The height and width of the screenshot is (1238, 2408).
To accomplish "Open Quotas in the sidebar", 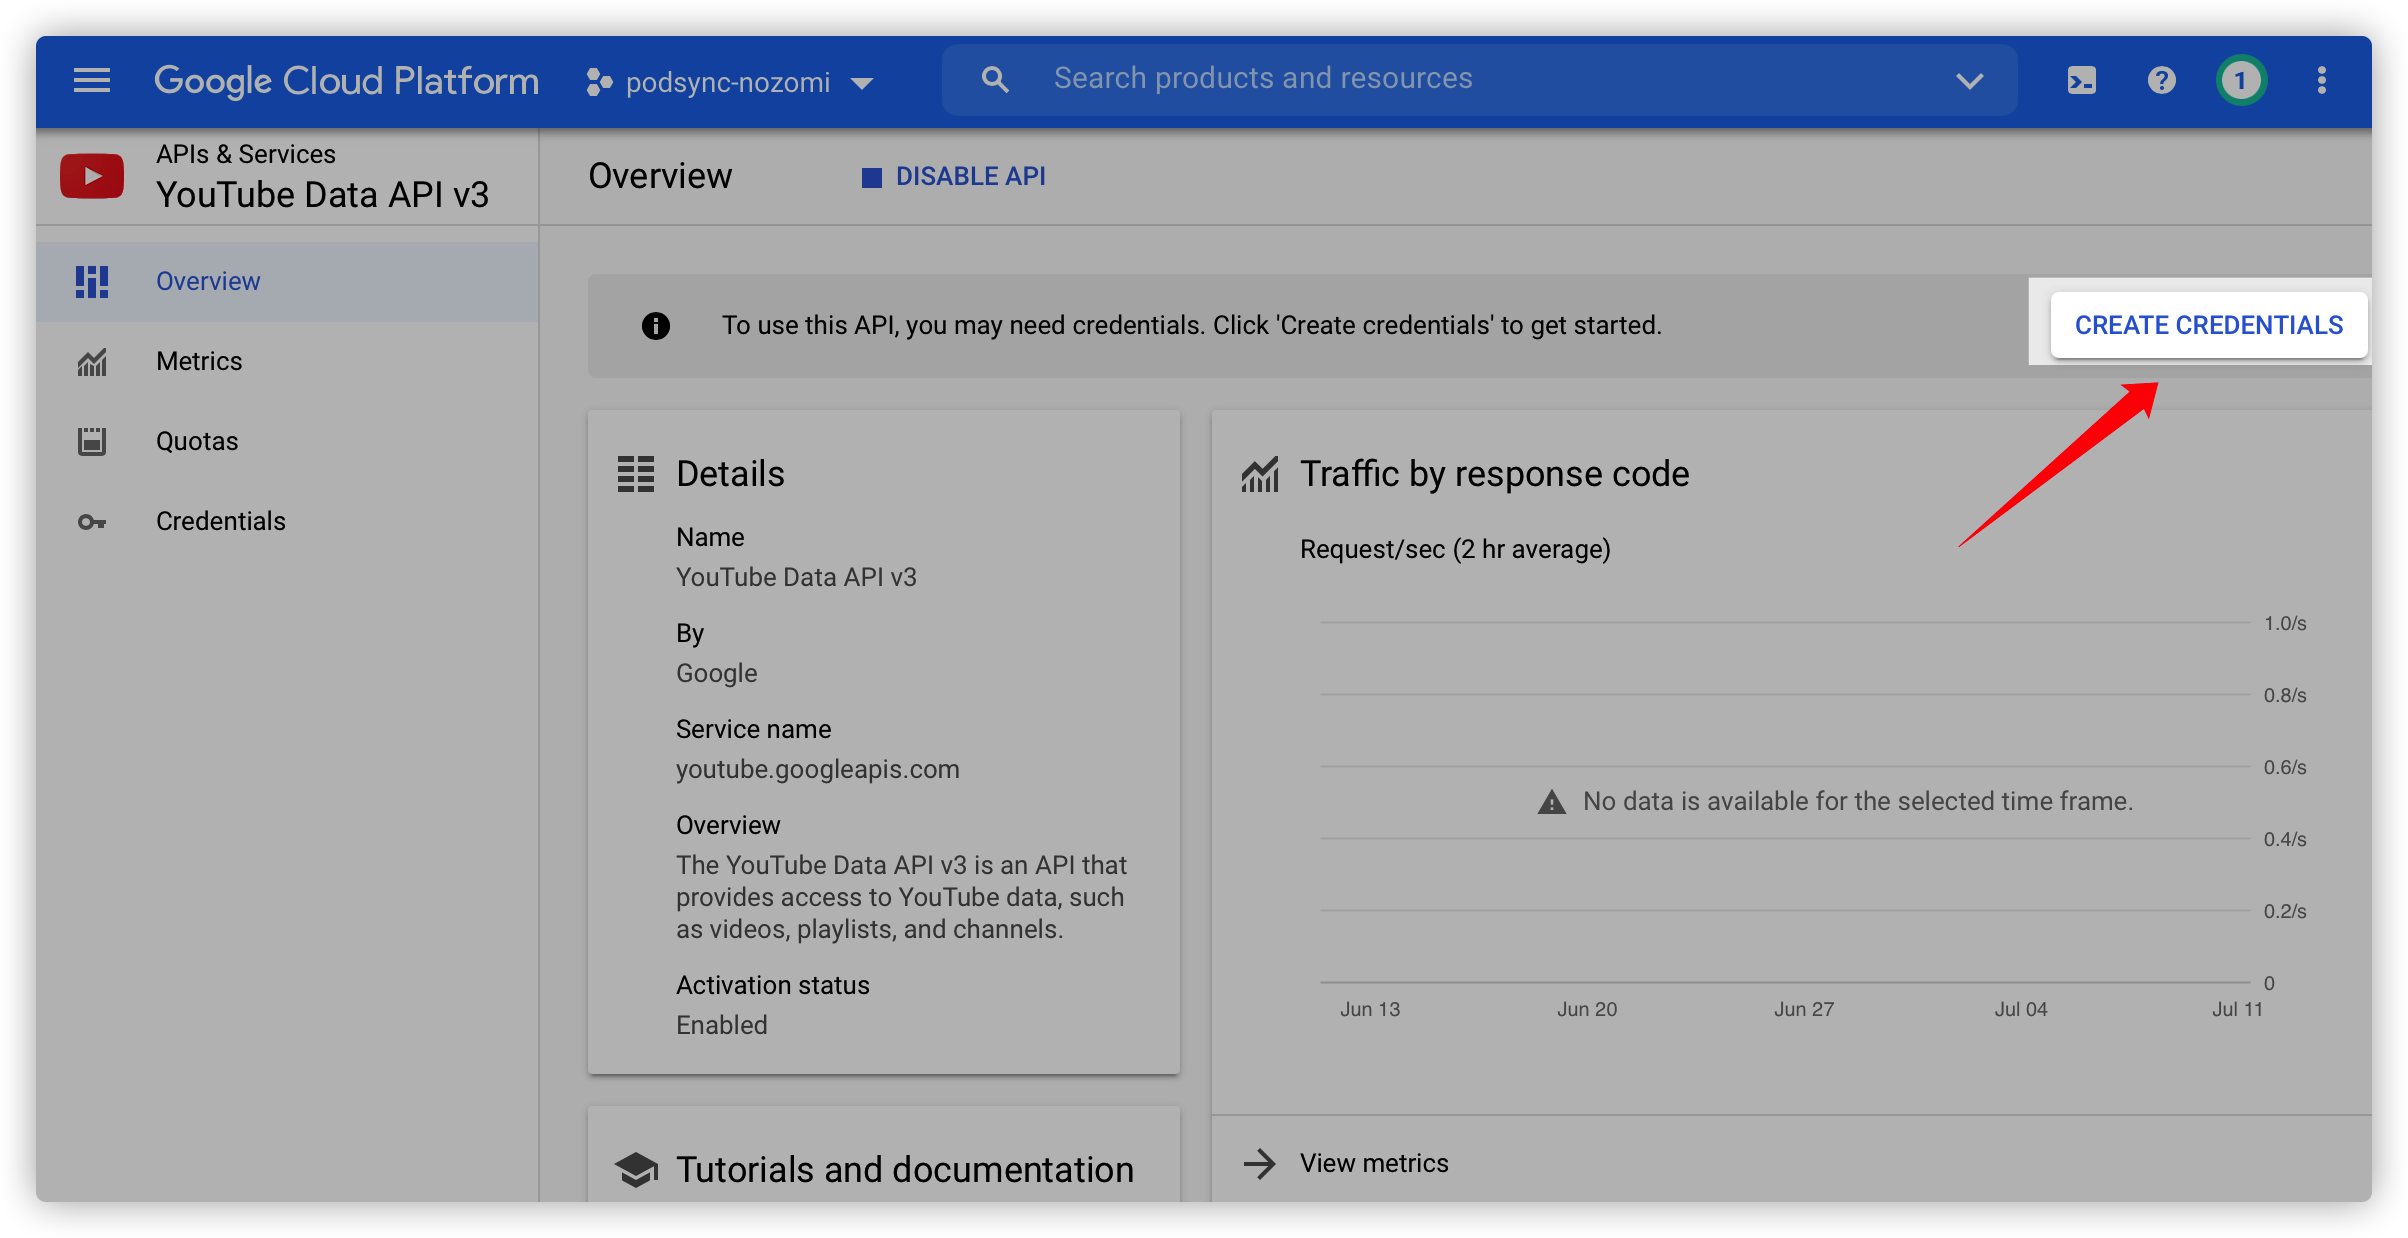I will pyautogui.click(x=288, y=441).
